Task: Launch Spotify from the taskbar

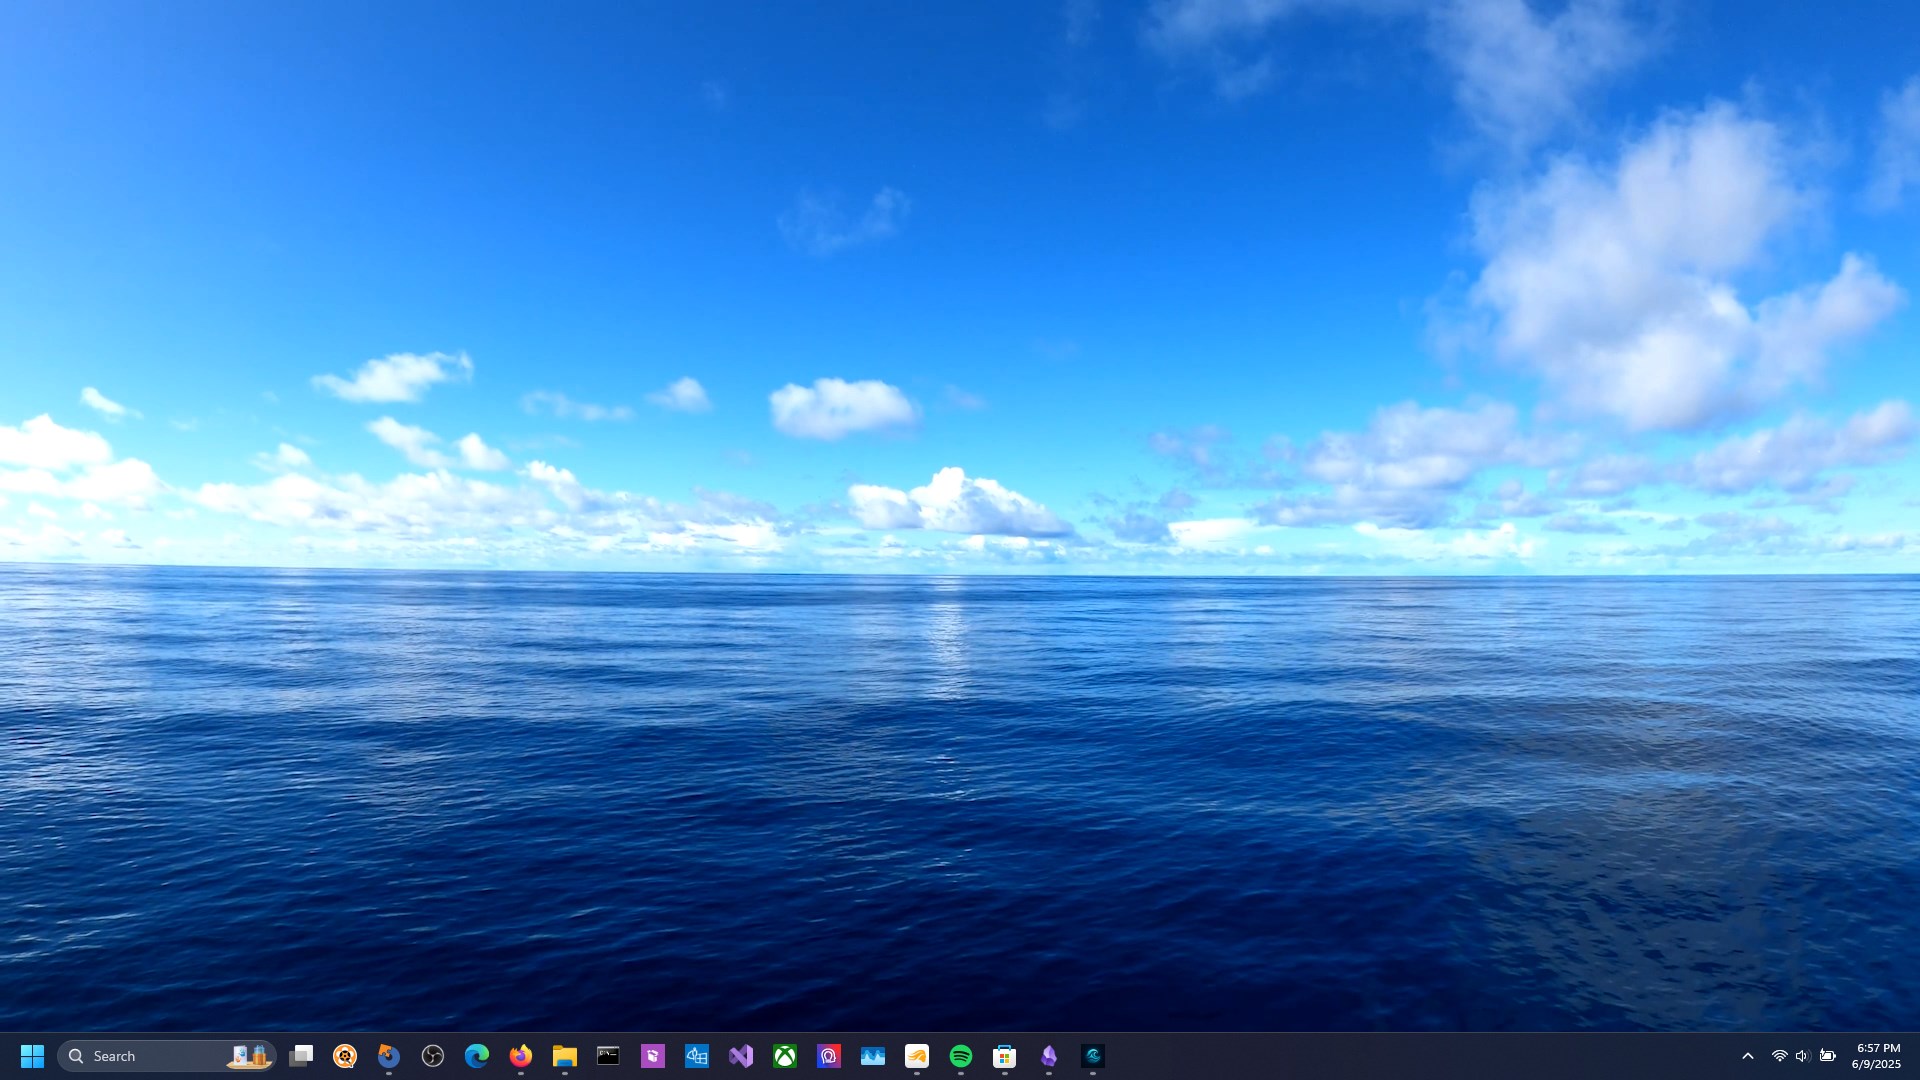Action: point(961,1056)
